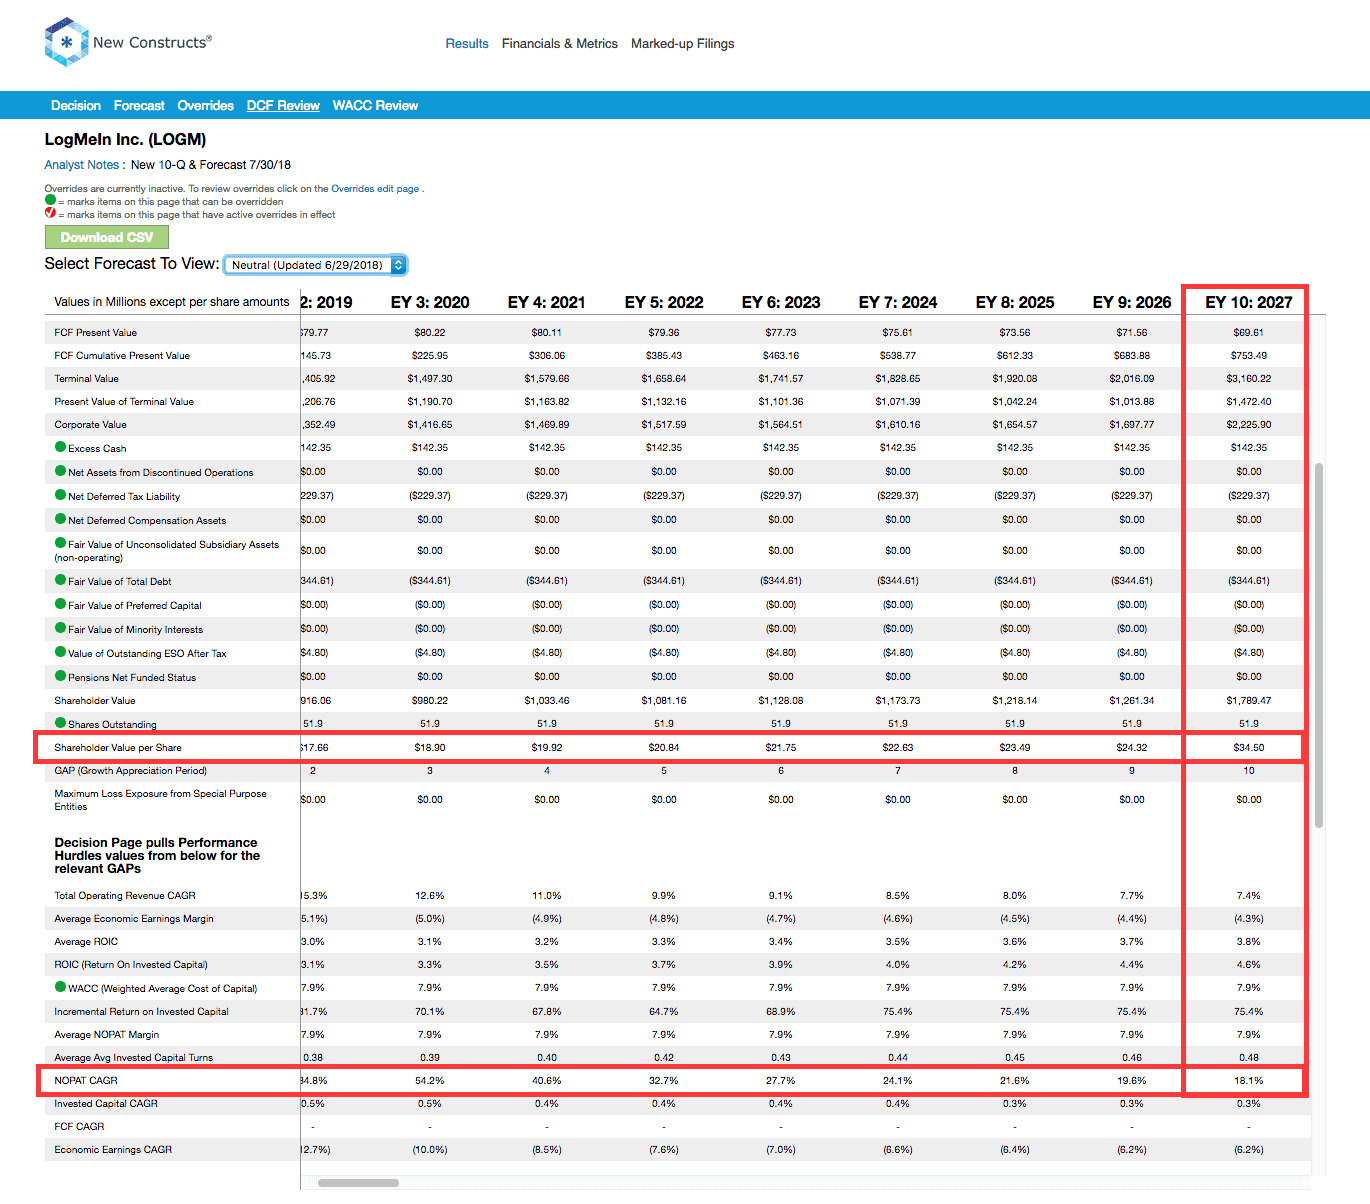Click the EY 10: 2027 column header

pos(1248,302)
